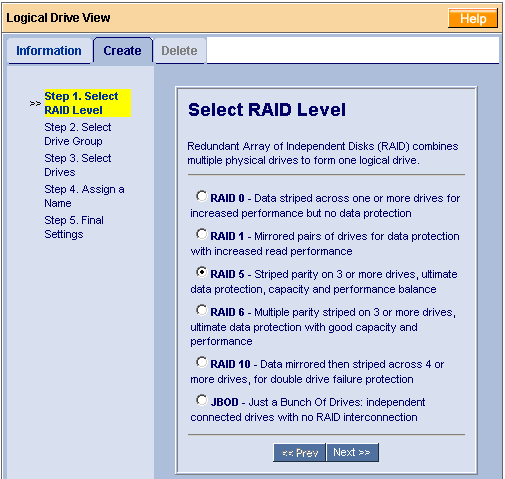The image size is (505, 479).
Task: Select the RAID 1 mirrored option
Action: tap(201, 234)
